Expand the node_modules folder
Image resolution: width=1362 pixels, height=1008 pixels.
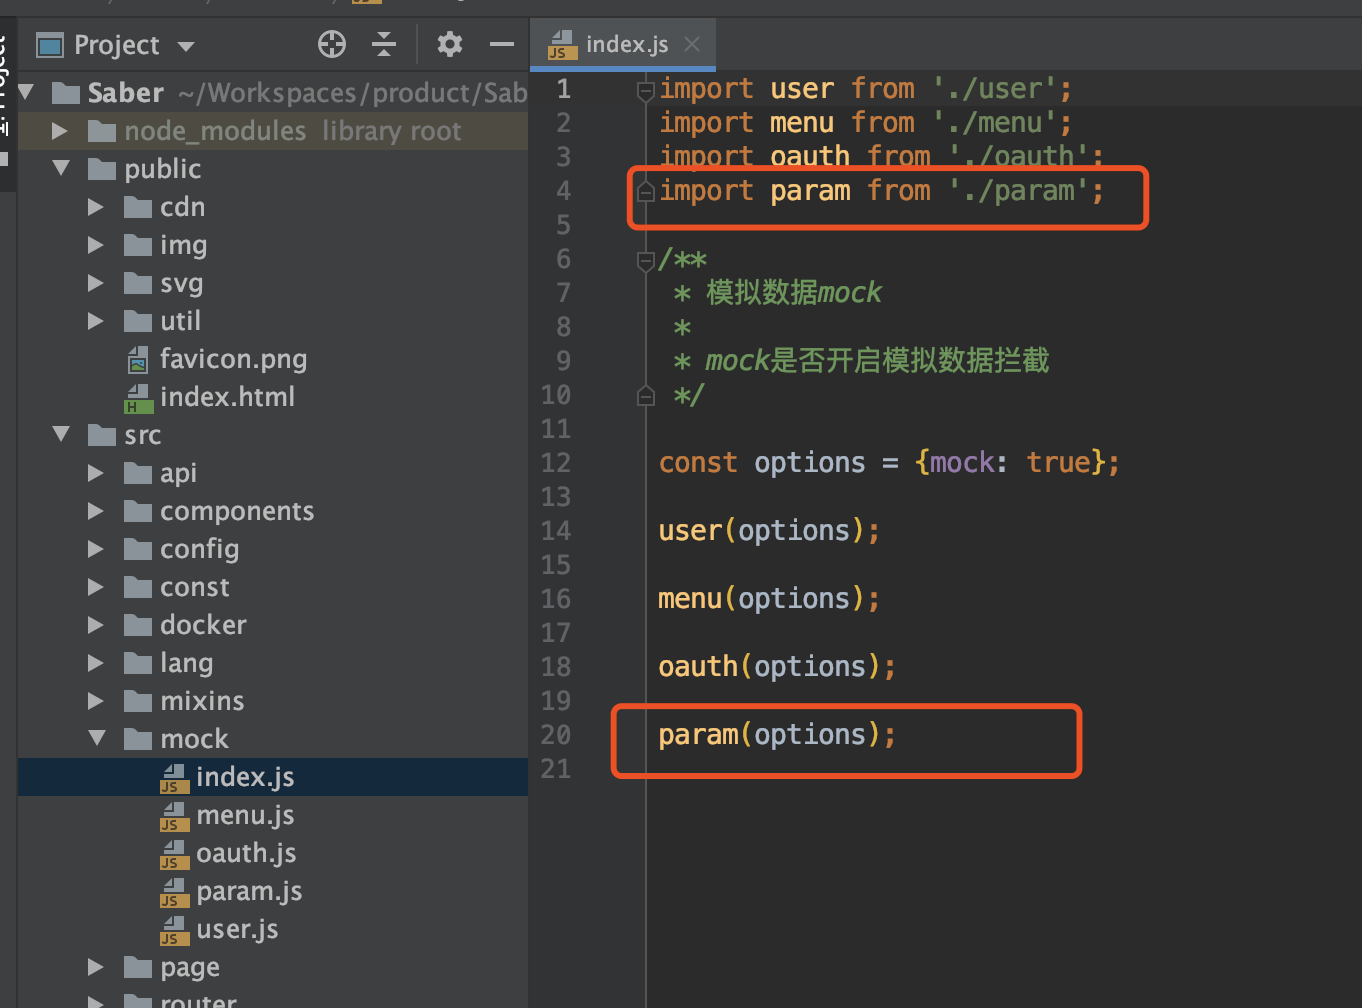pyautogui.click(x=60, y=131)
